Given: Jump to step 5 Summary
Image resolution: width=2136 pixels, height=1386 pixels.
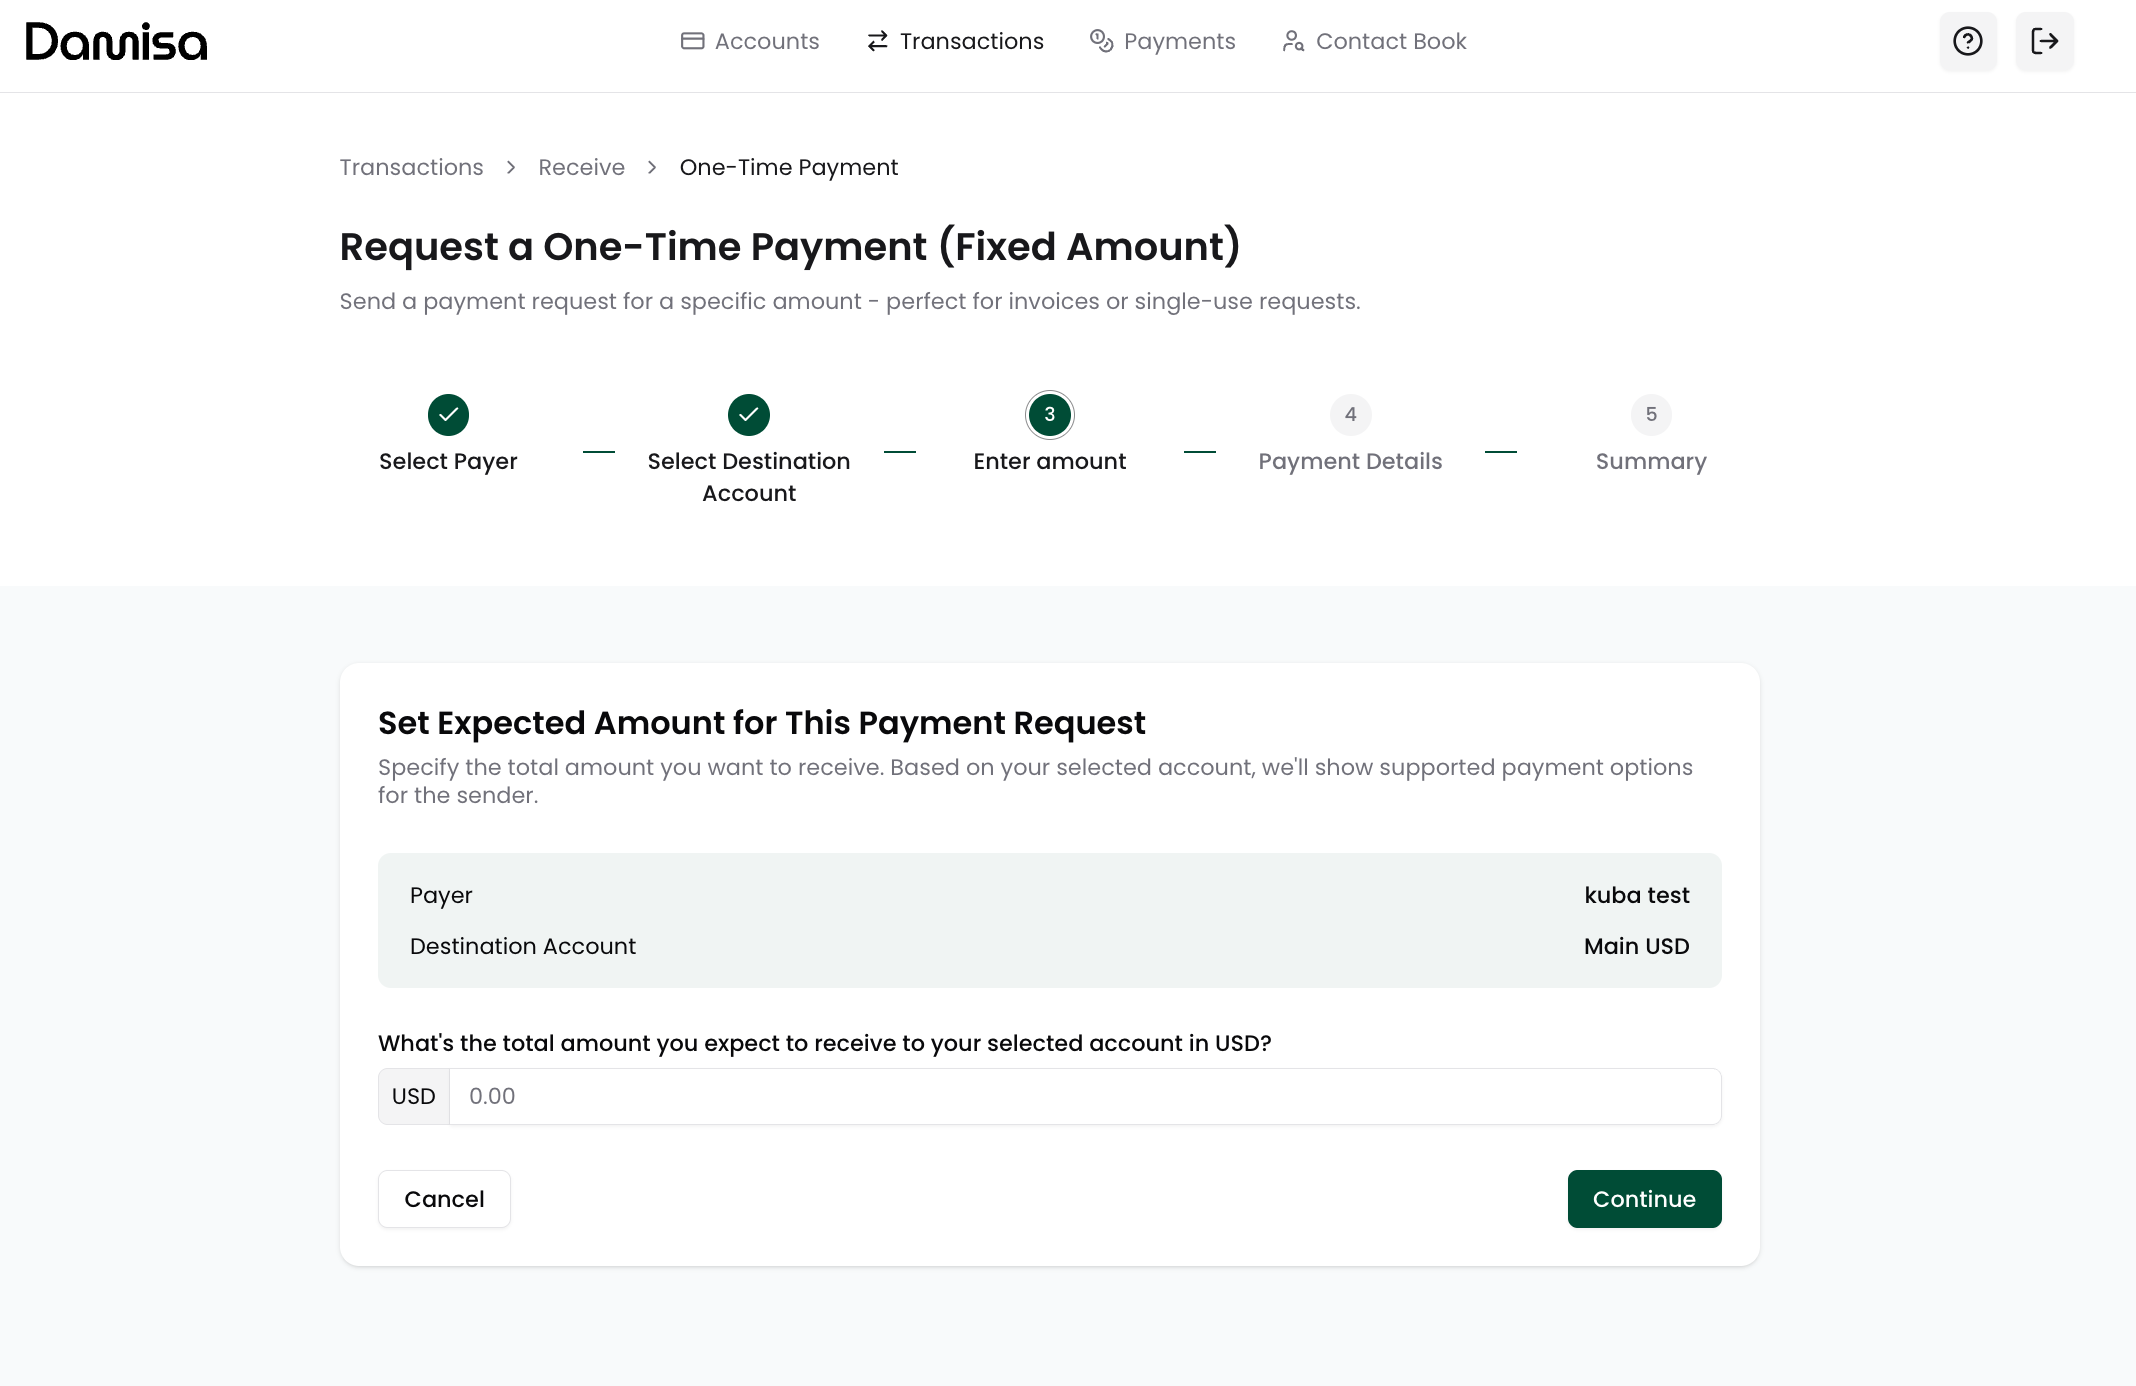Looking at the screenshot, I should 1650,415.
